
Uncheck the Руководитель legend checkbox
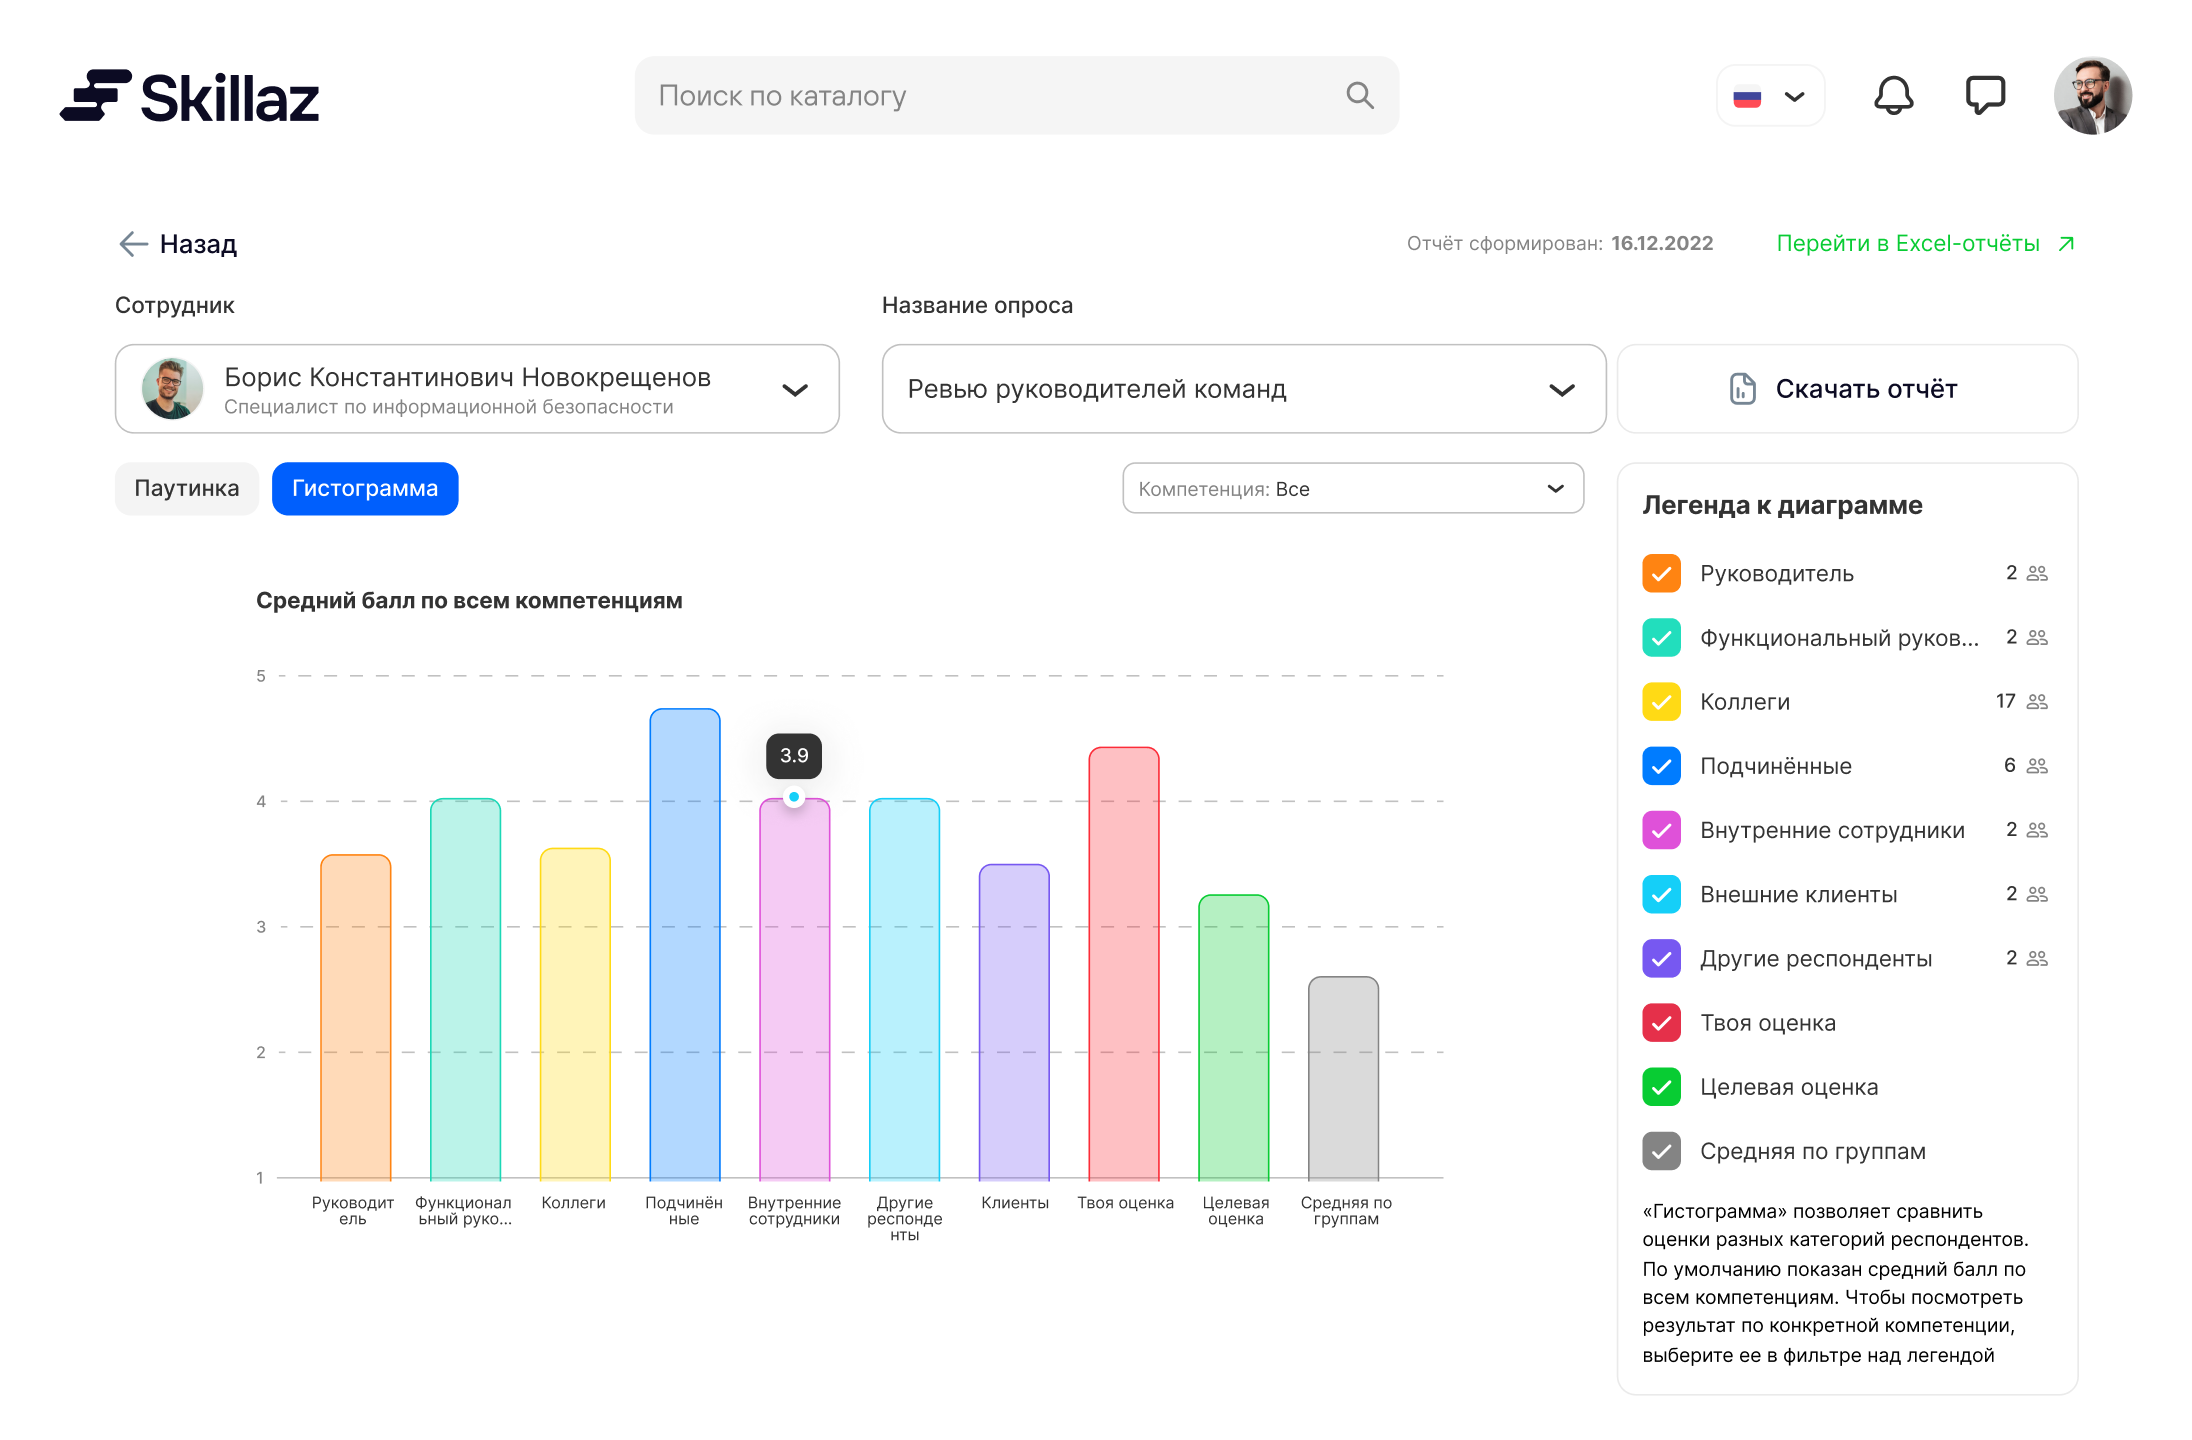1661,574
